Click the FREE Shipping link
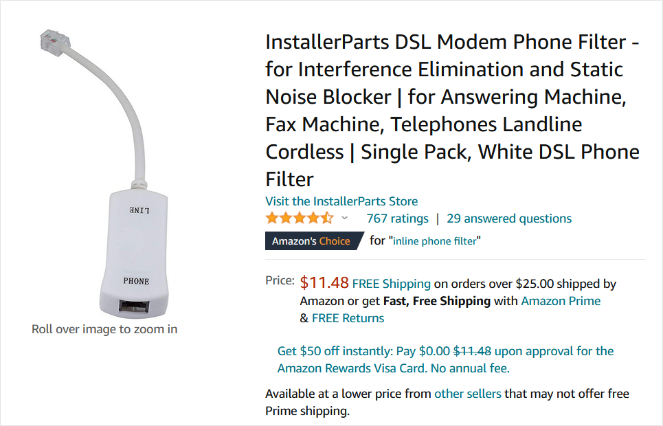 pyautogui.click(x=391, y=284)
